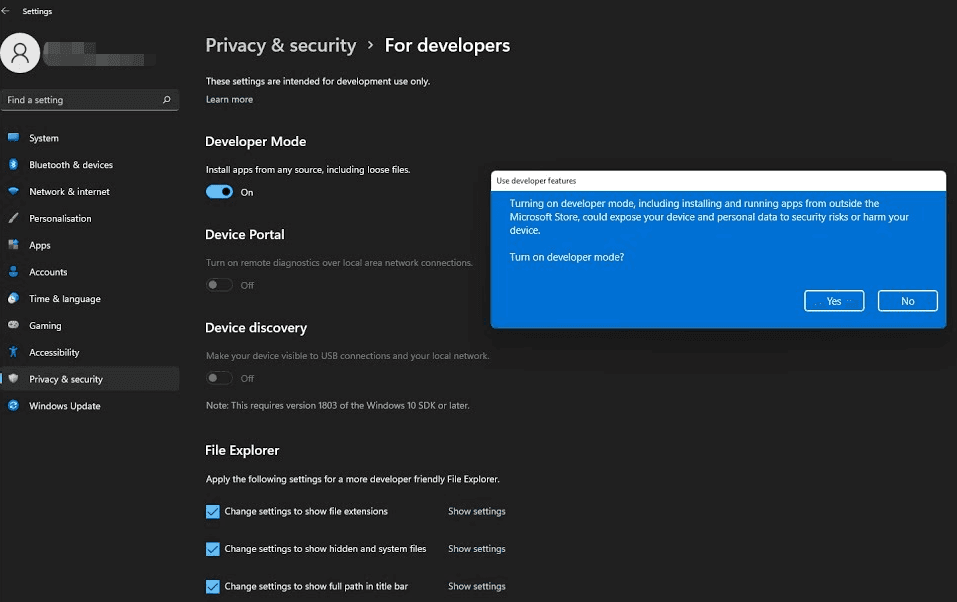Image resolution: width=957 pixels, height=602 pixels.
Task: Click the Personalisation brush icon
Action: pyautogui.click(x=13, y=218)
